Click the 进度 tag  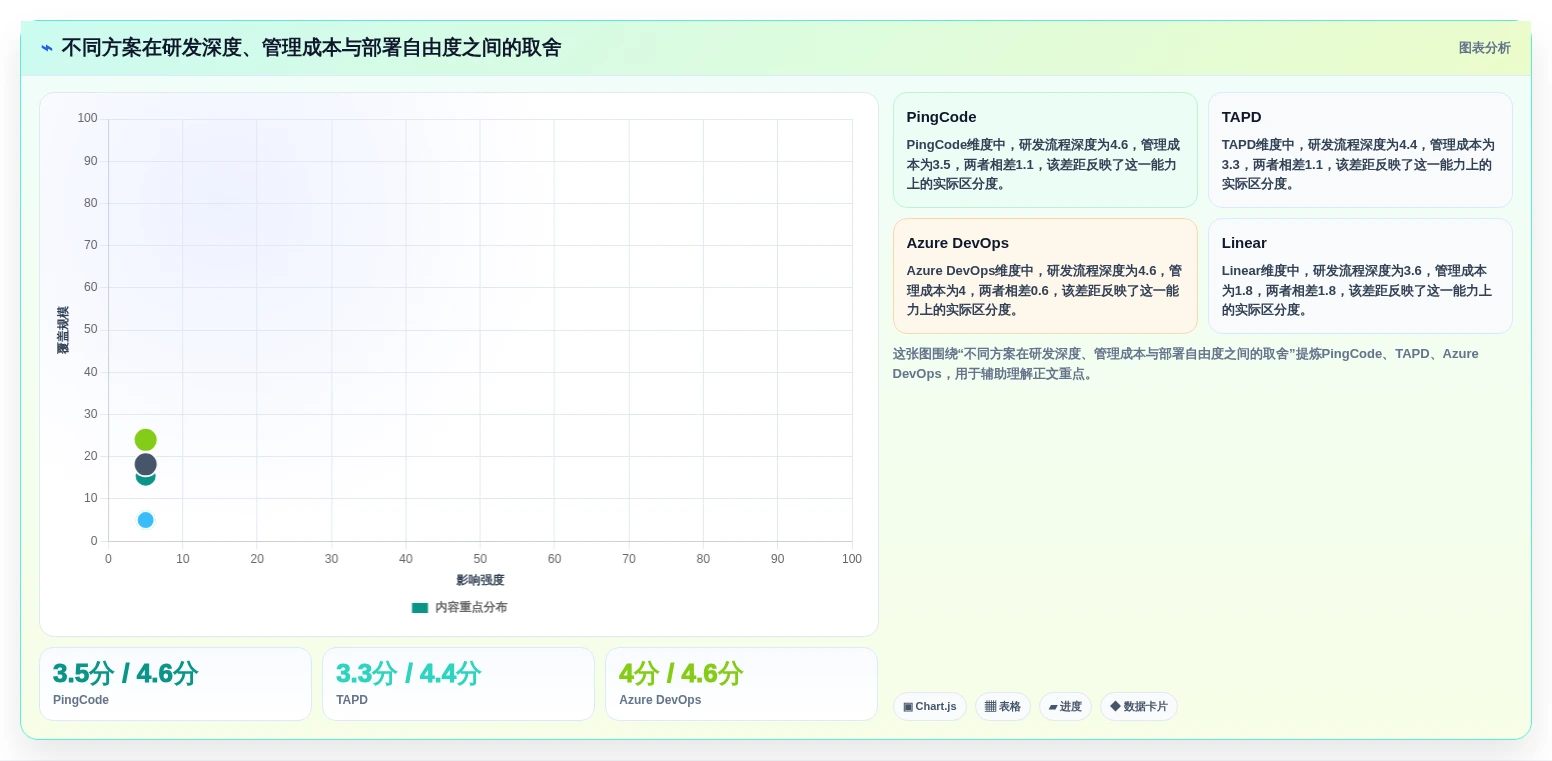point(1065,707)
